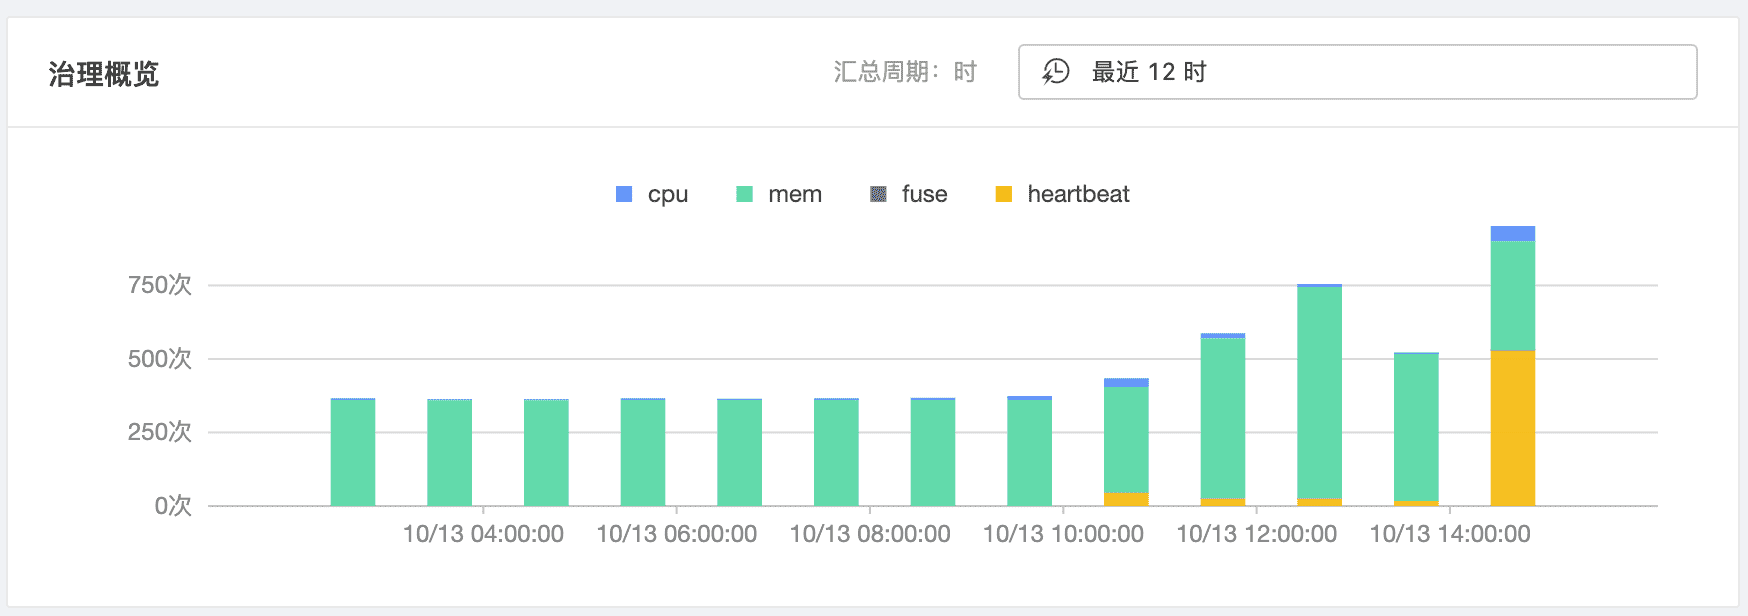Click the 750次 axis label

point(160,285)
